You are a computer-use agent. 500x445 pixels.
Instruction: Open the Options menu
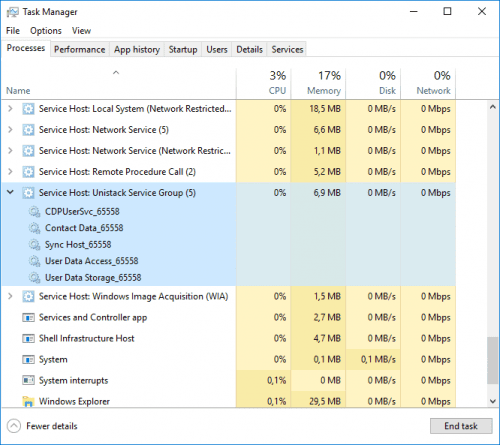pos(46,31)
